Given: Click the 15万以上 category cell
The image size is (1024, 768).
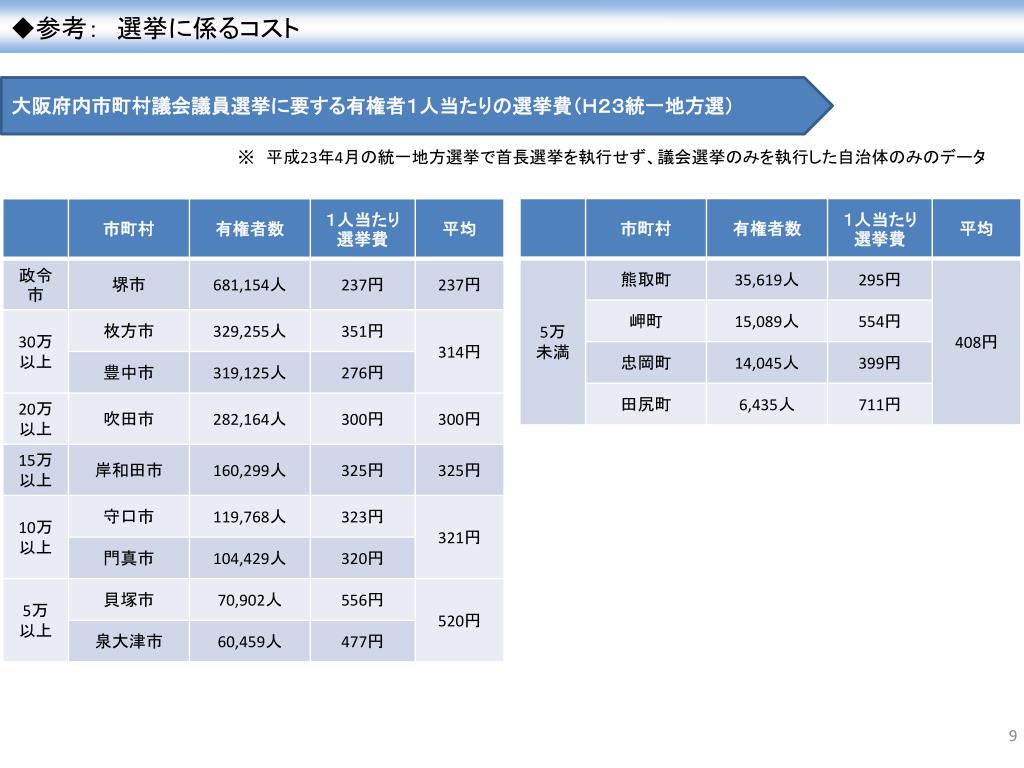Looking at the screenshot, I should (x=35, y=470).
